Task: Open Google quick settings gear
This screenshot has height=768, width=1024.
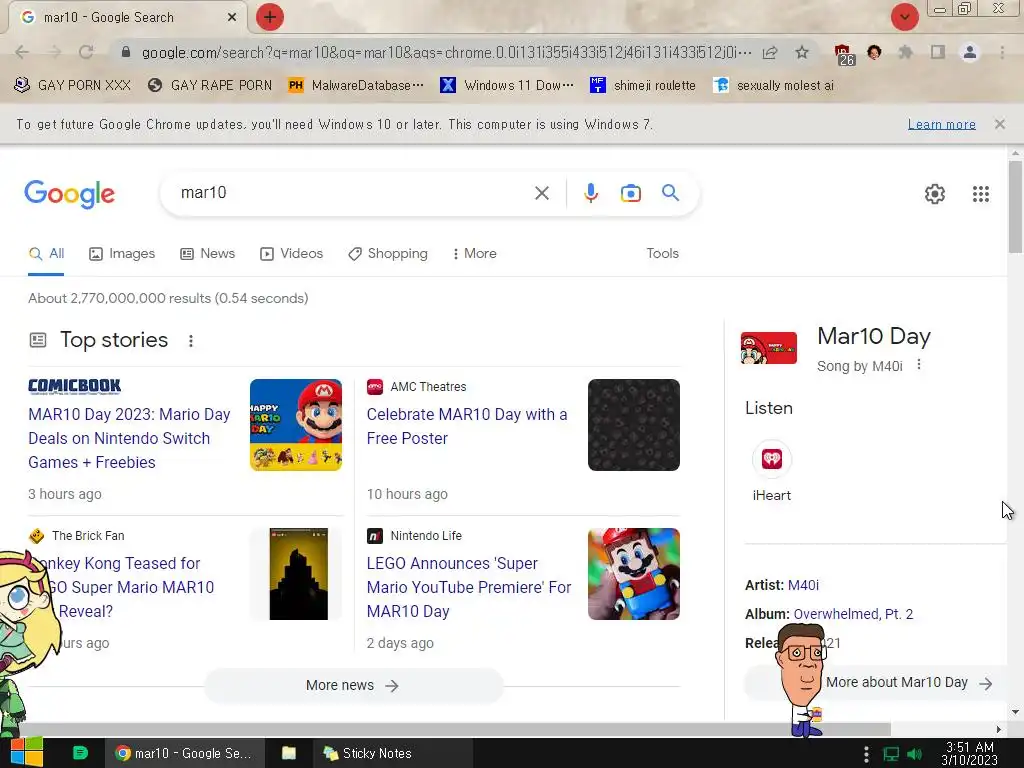Action: click(935, 194)
